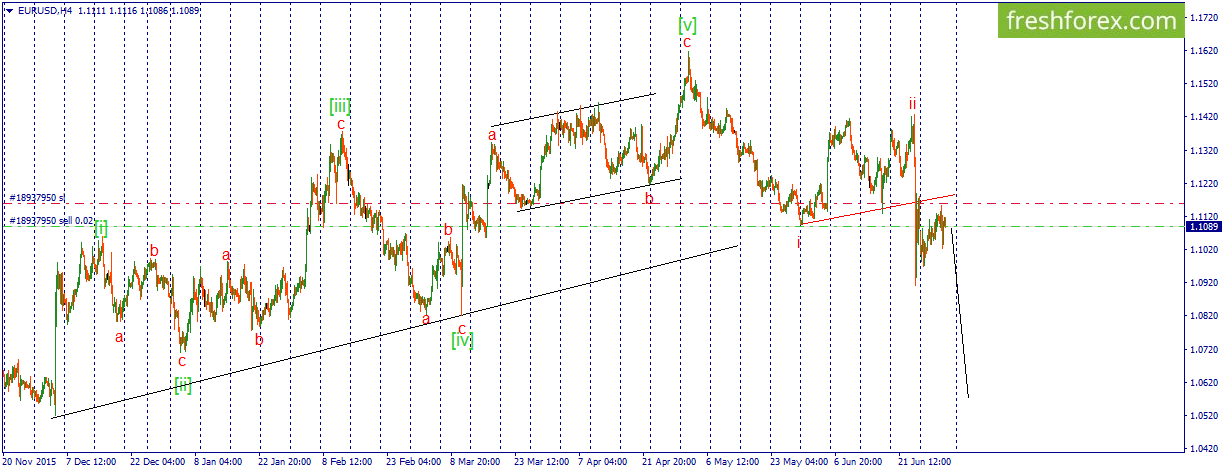
Task: Select the green [iii] wave label
Action: tap(340, 105)
